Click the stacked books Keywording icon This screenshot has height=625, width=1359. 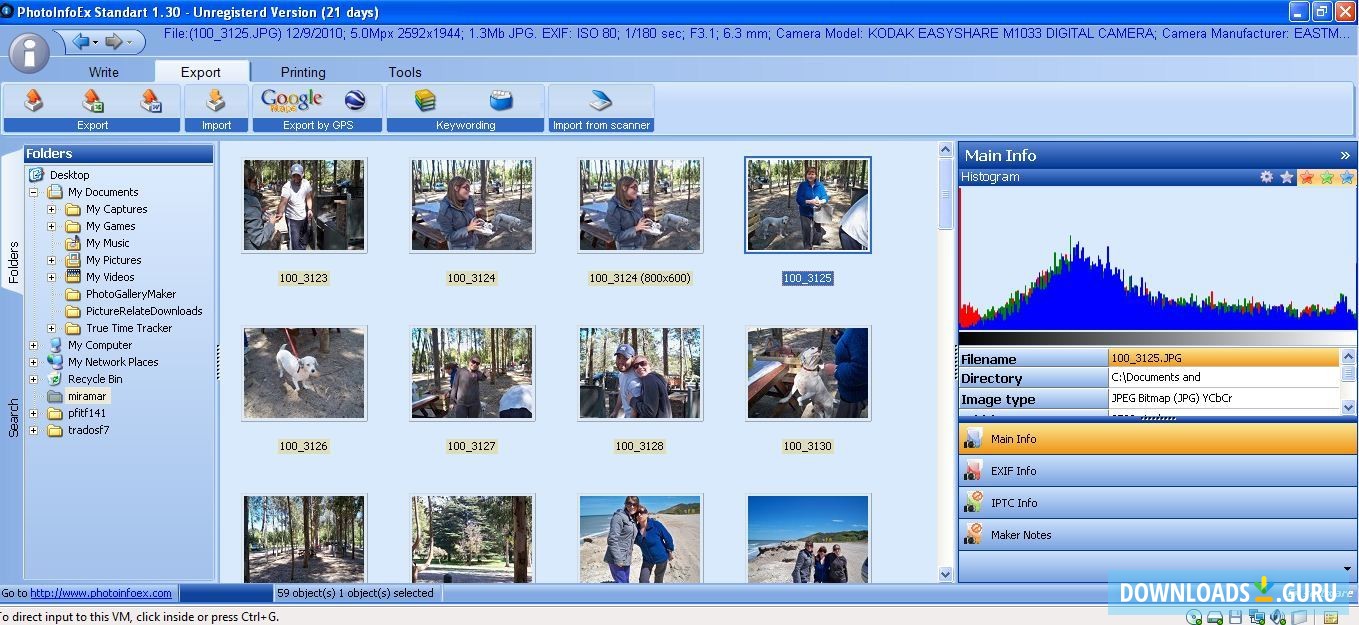[426, 100]
